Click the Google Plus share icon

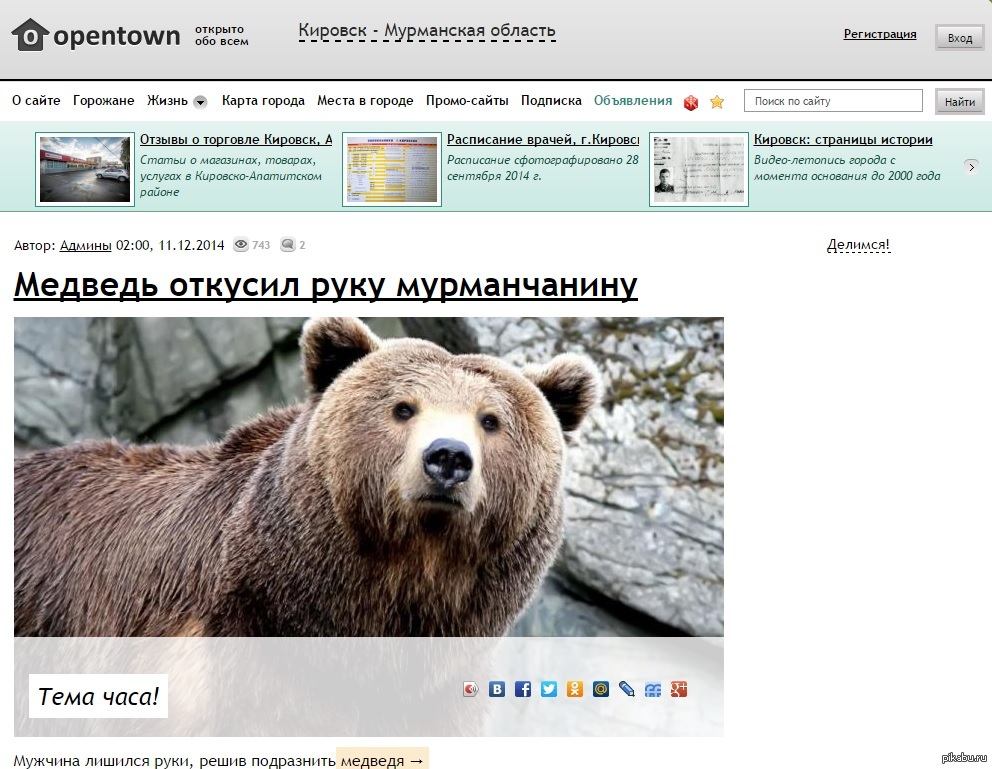679,689
